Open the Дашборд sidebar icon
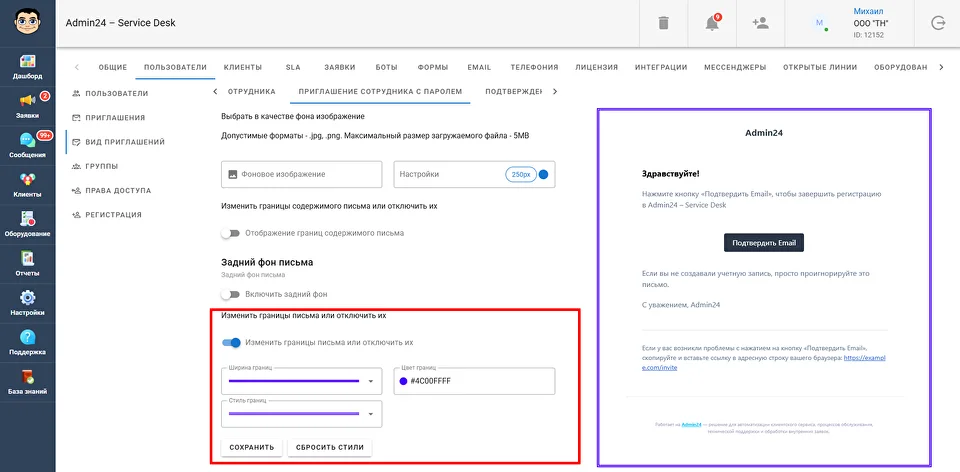The width and height of the screenshot is (960, 472). [x=28, y=62]
